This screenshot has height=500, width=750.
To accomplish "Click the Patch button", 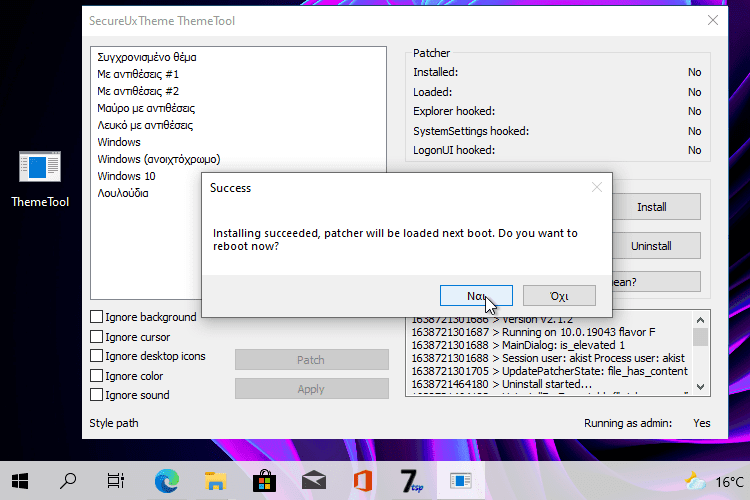I will [x=311, y=360].
